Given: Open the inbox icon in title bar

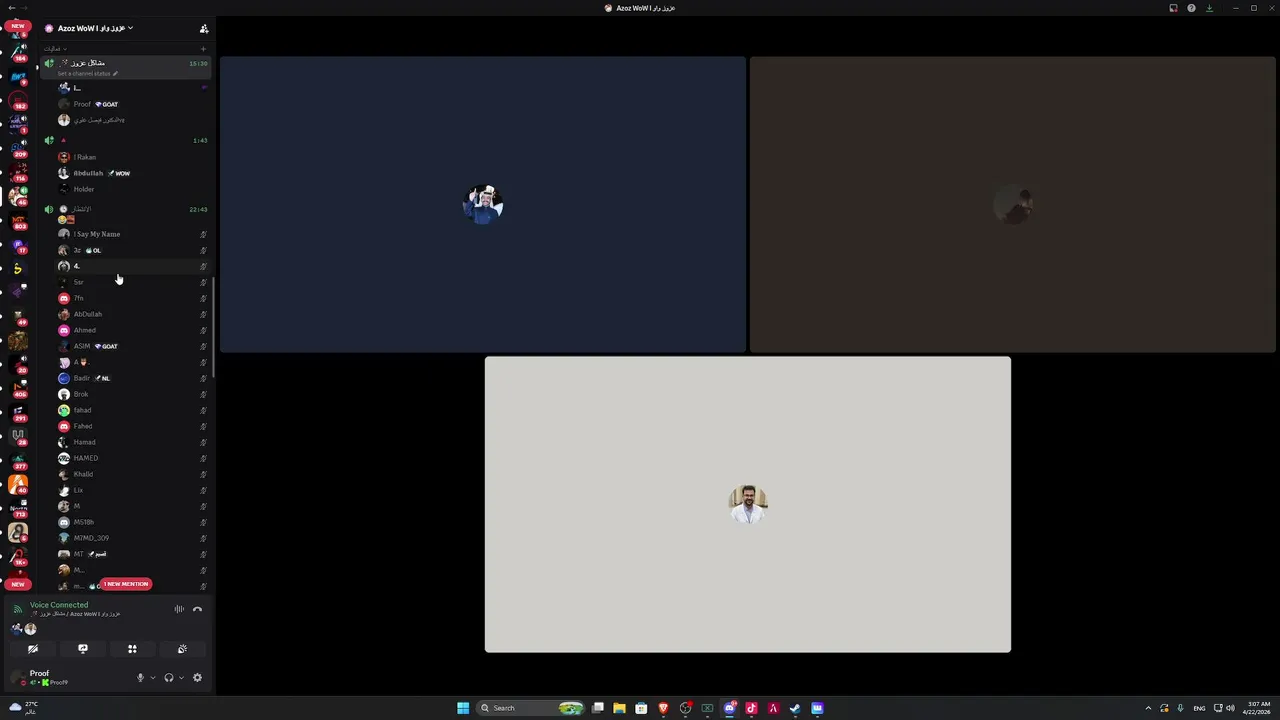Looking at the screenshot, I should pyautogui.click(x=1173, y=8).
